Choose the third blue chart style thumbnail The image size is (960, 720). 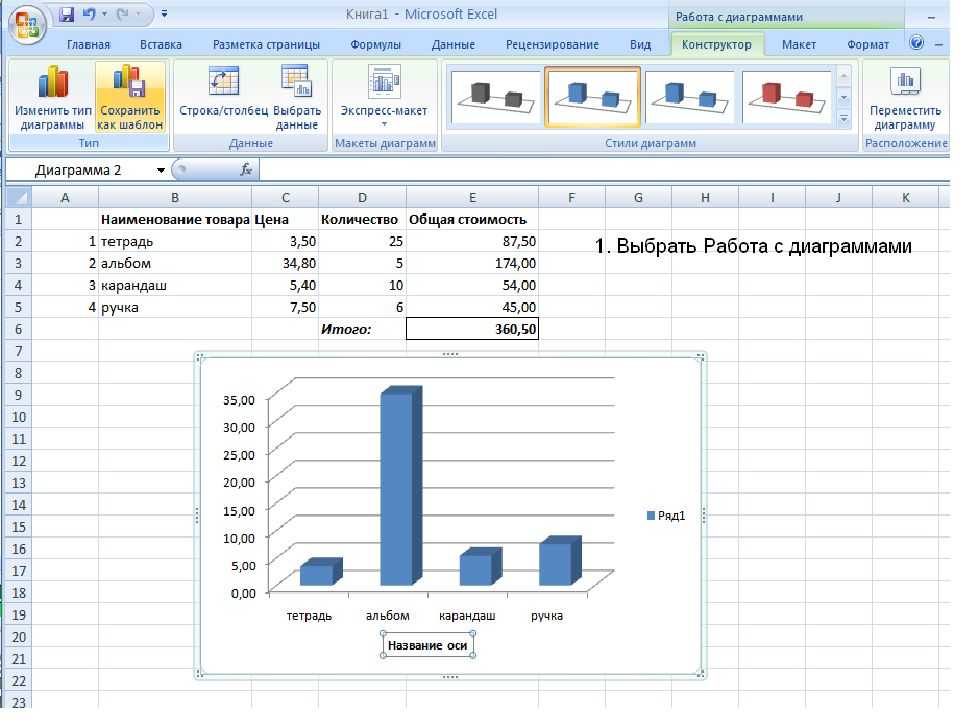[x=689, y=97]
